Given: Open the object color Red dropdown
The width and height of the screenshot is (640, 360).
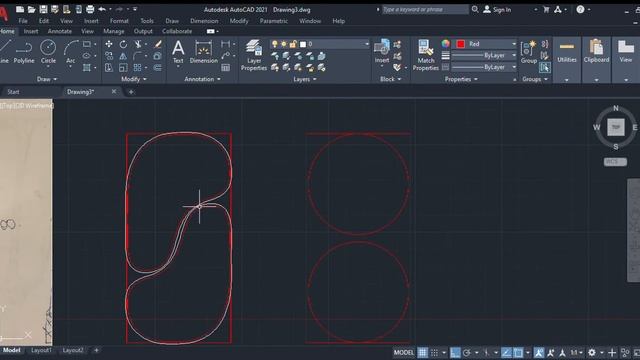Looking at the screenshot, I should pos(485,44).
